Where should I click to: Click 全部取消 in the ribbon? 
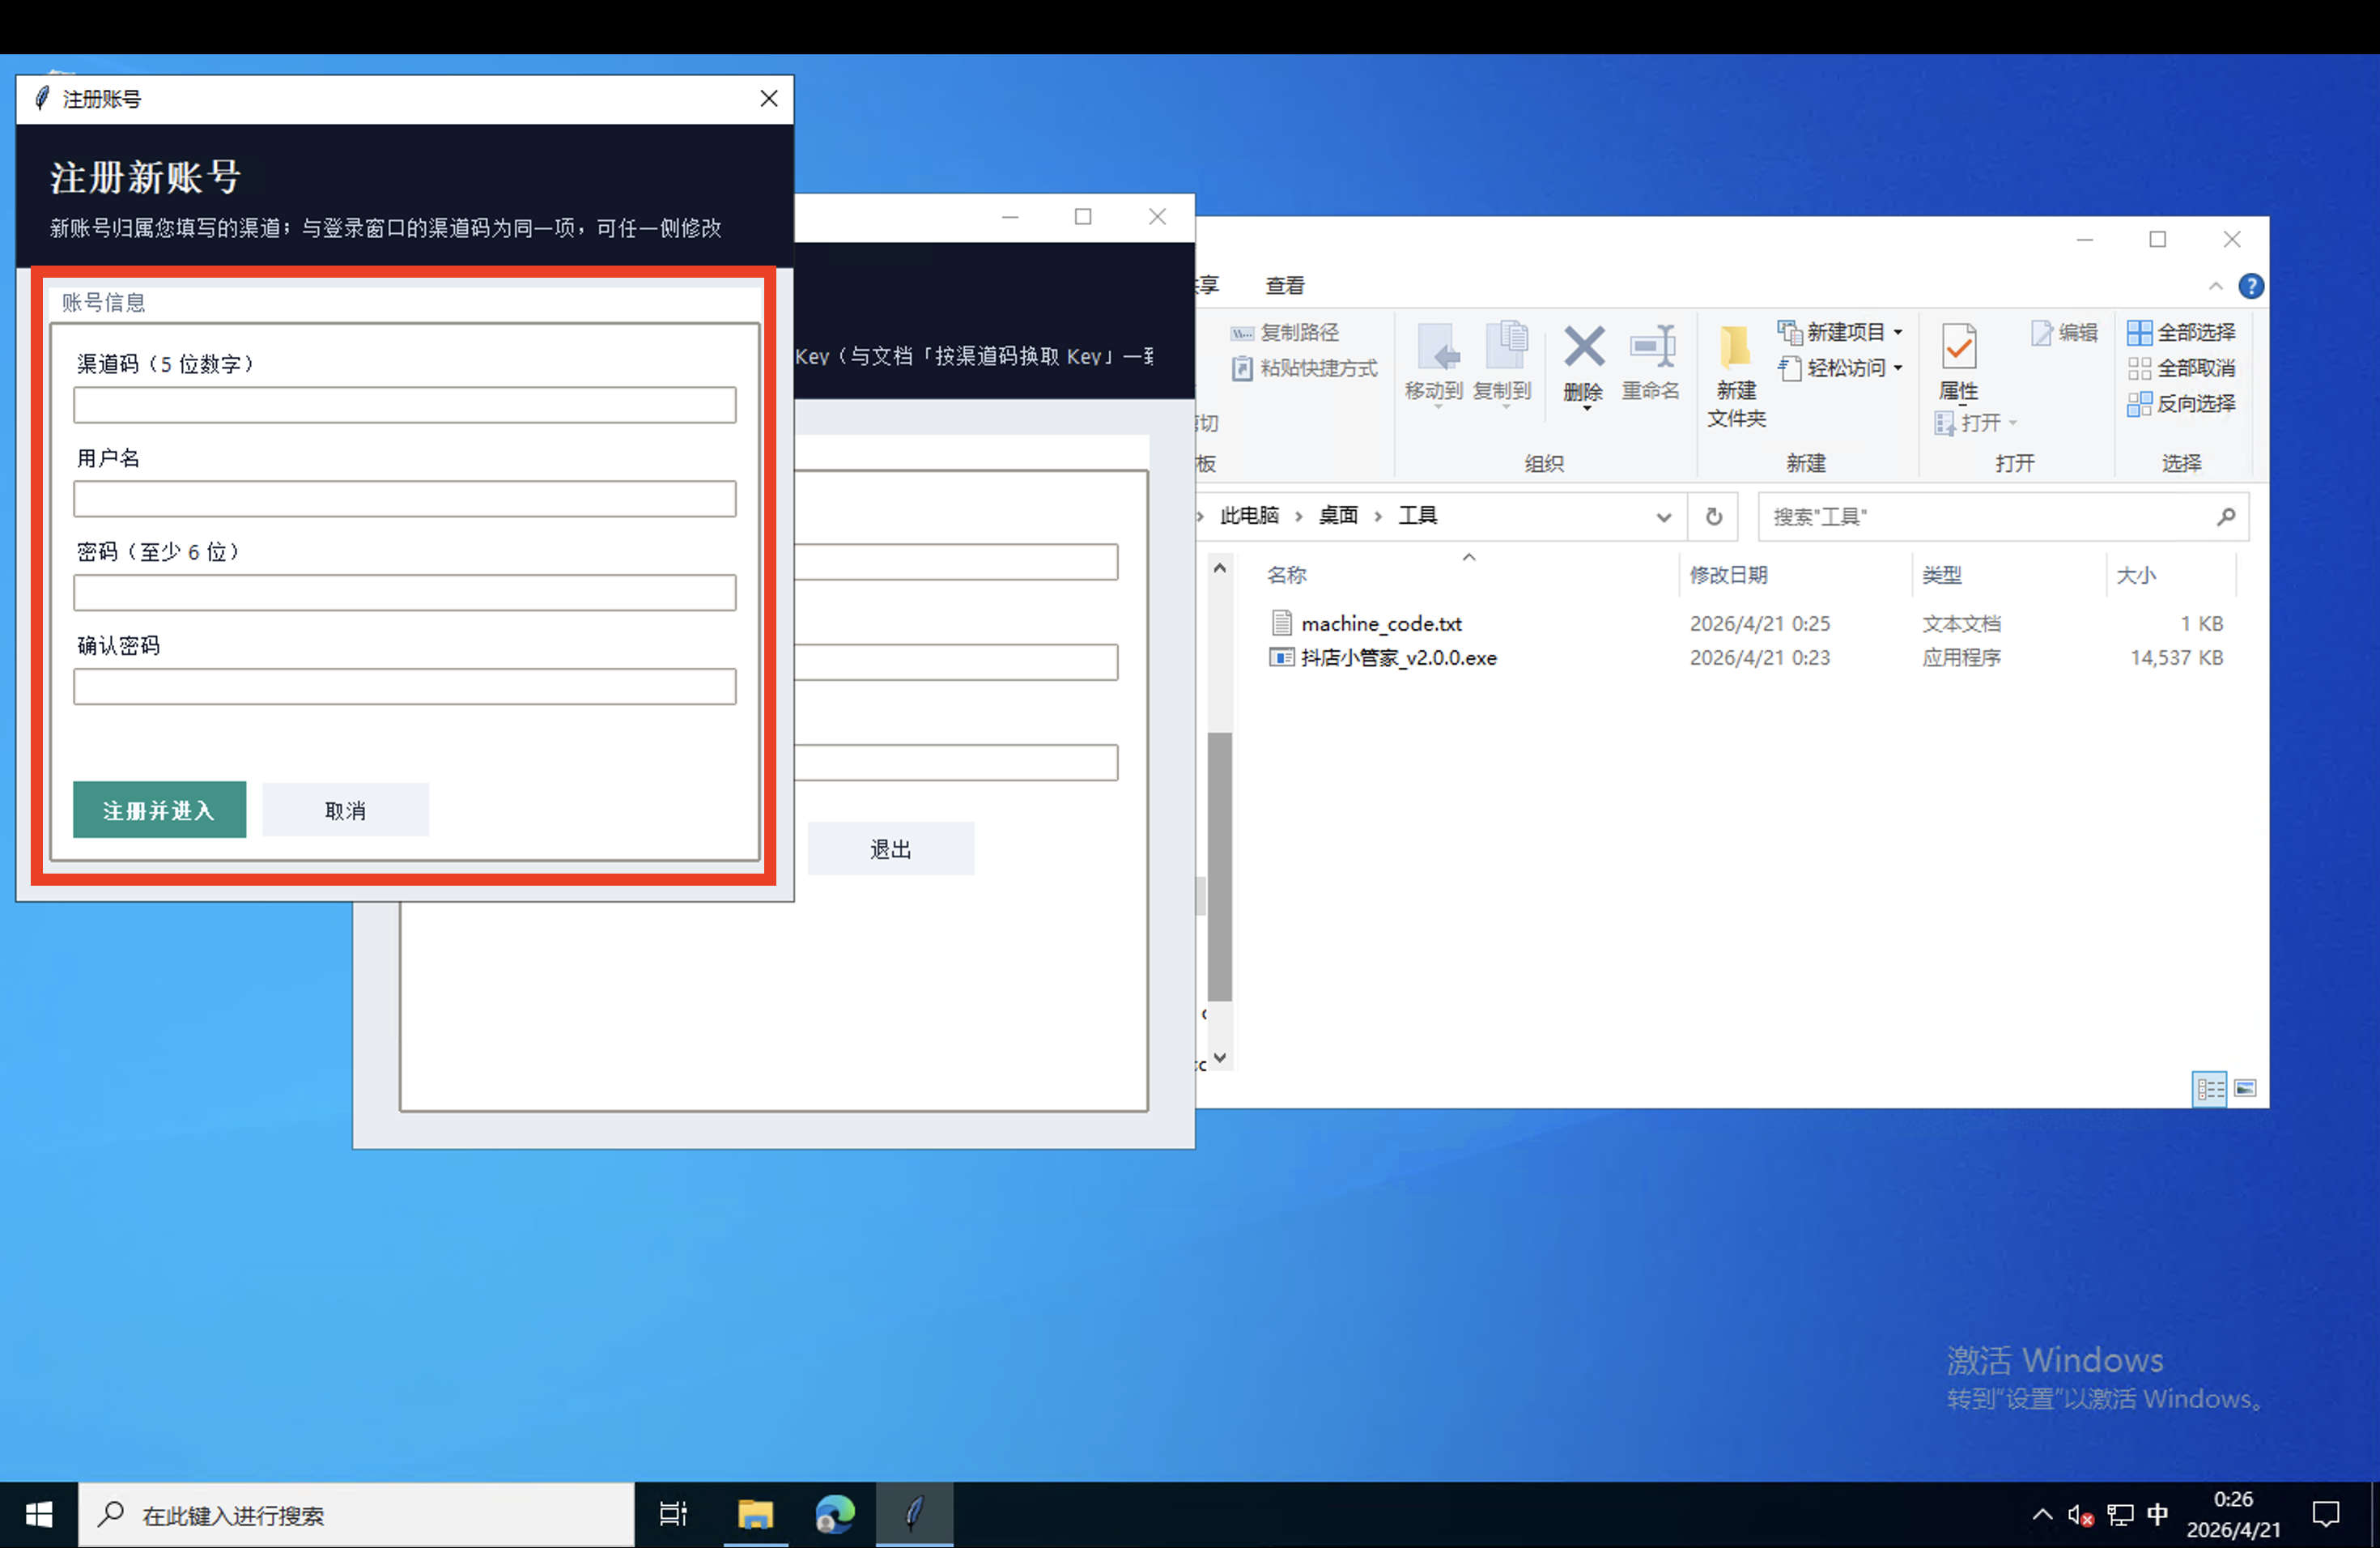point(2182,368)
